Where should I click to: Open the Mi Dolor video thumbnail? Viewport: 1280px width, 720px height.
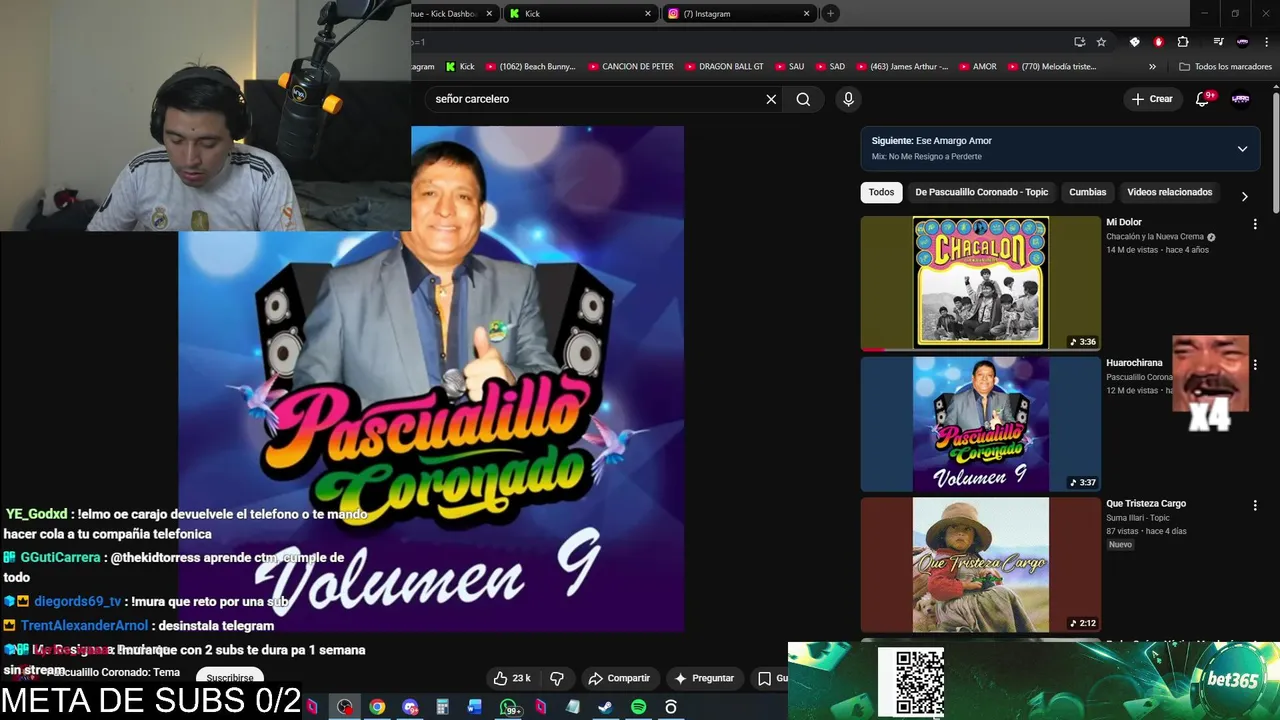point(980,283)
